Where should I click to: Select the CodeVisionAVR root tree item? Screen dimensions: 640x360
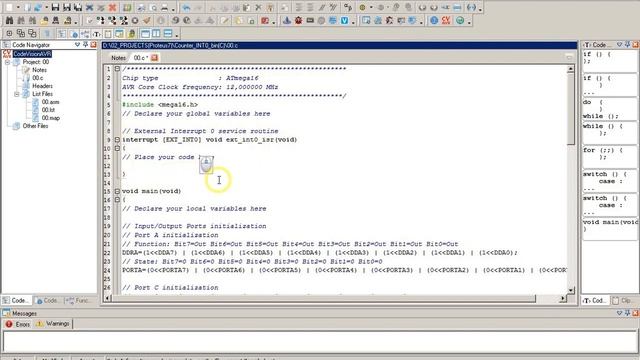[32, 54]
